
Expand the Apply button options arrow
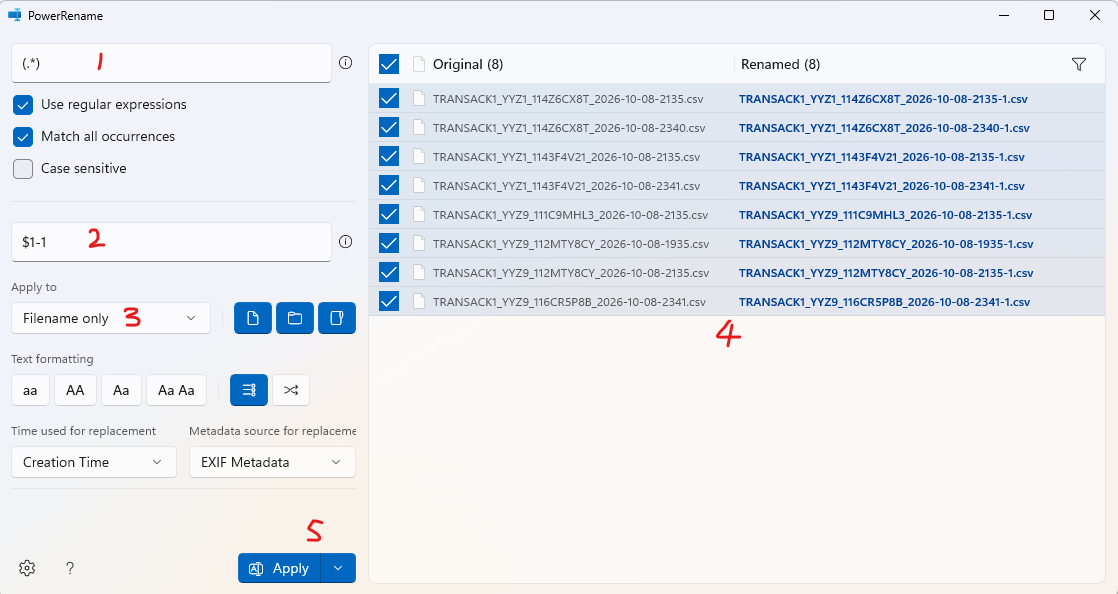339,568
